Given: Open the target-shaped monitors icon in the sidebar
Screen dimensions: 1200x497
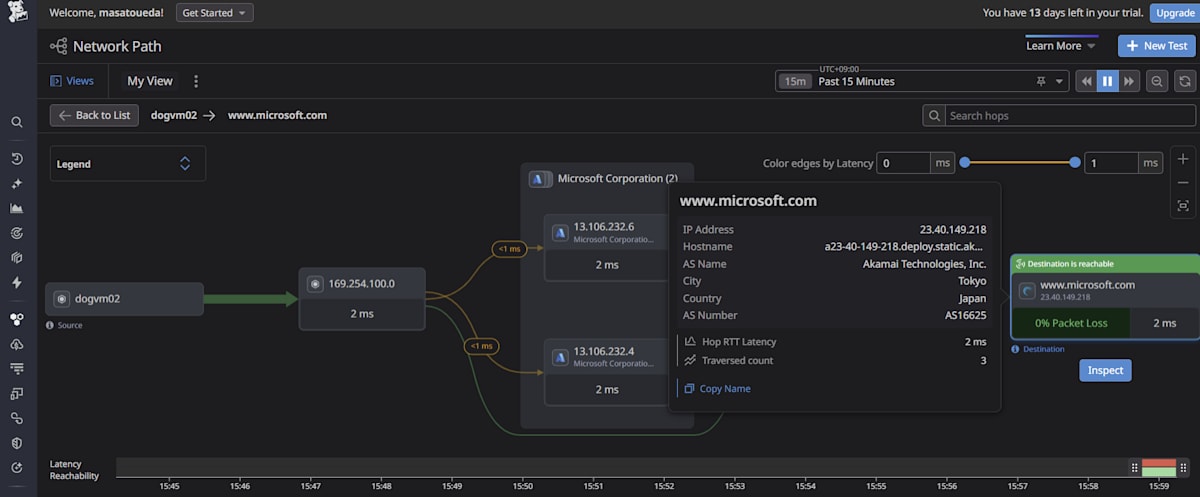Looking at the screenshot, I should click(17, 233).
